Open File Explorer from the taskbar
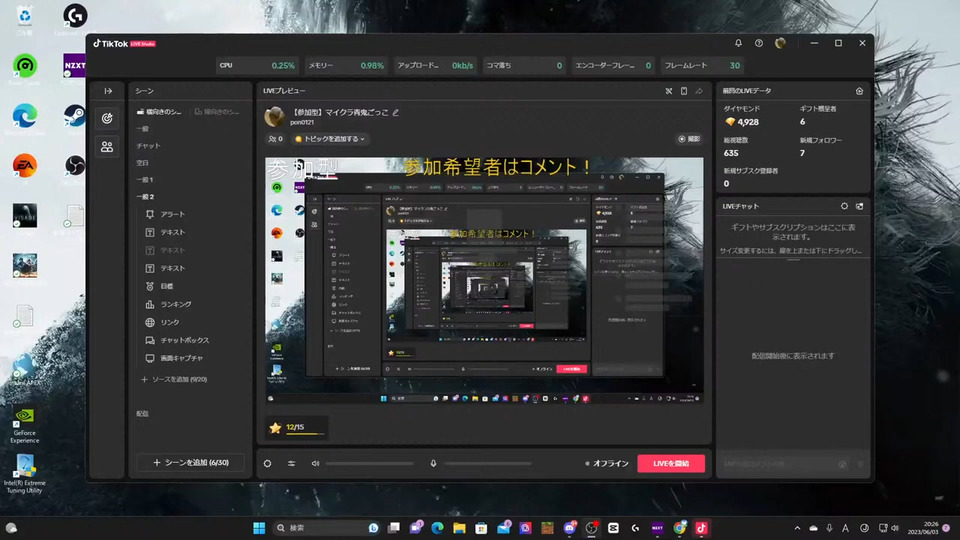 (459, 528)
